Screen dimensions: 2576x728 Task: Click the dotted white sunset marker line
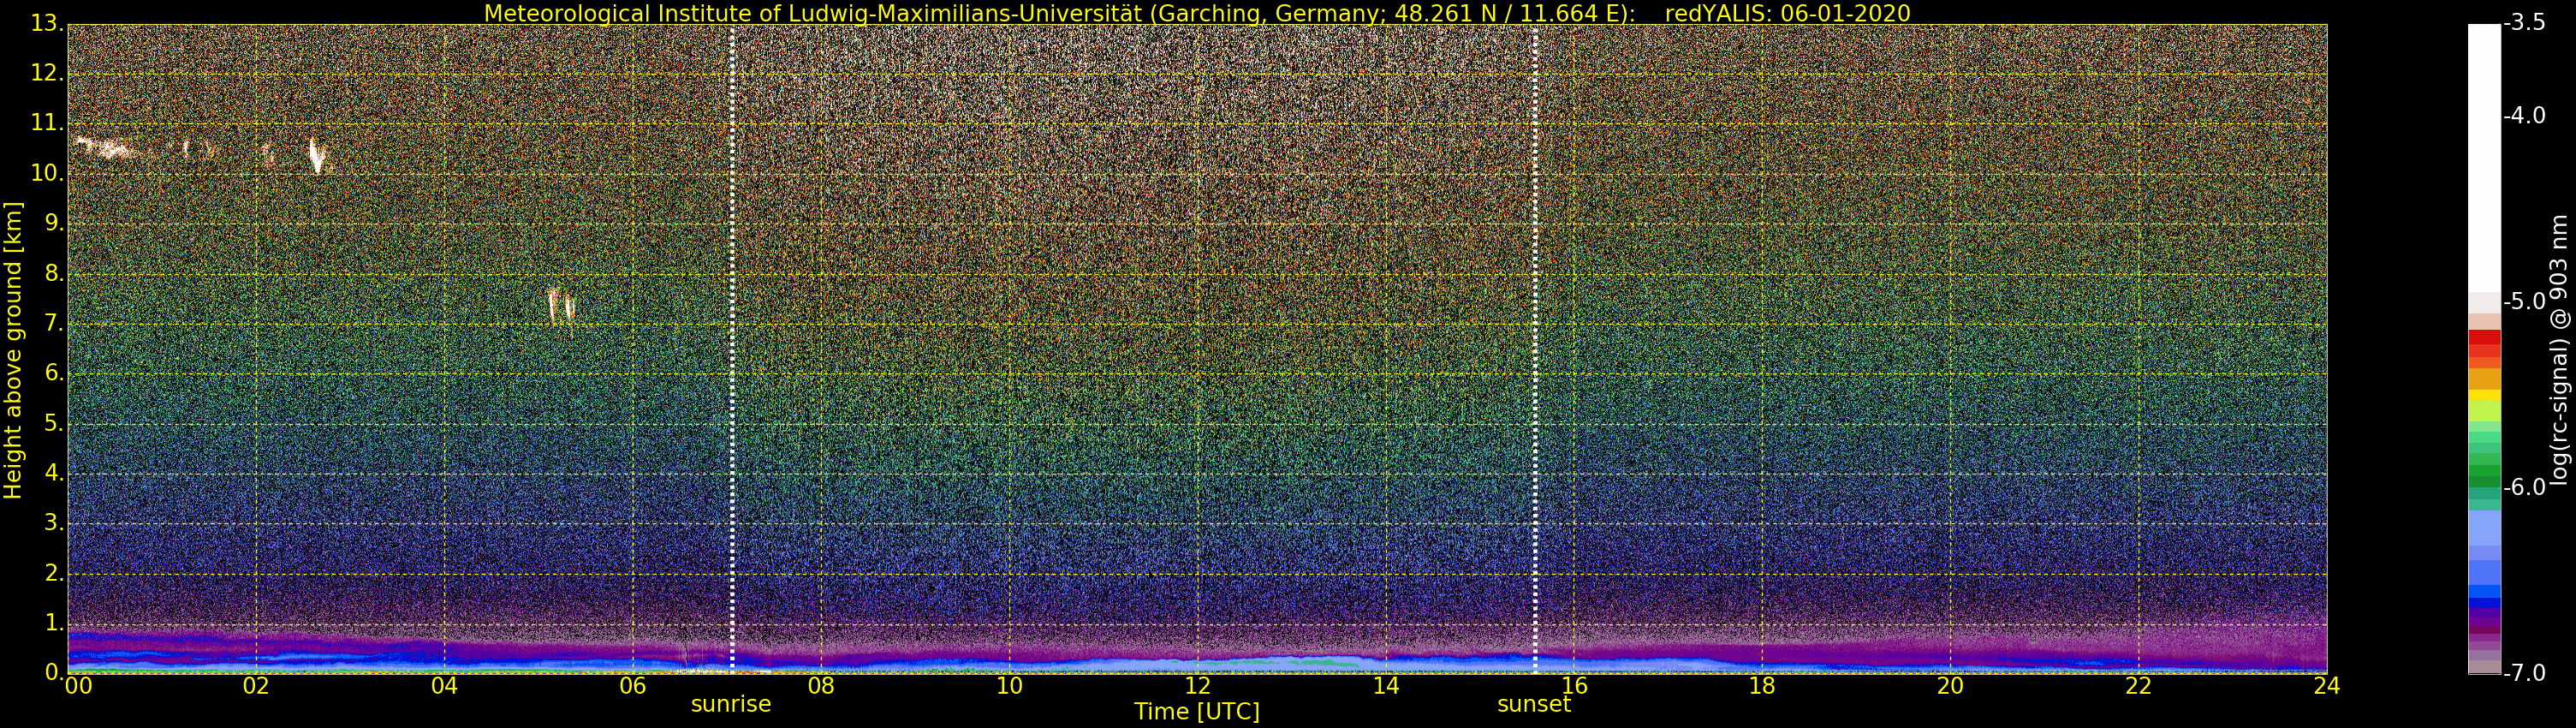1535,348
